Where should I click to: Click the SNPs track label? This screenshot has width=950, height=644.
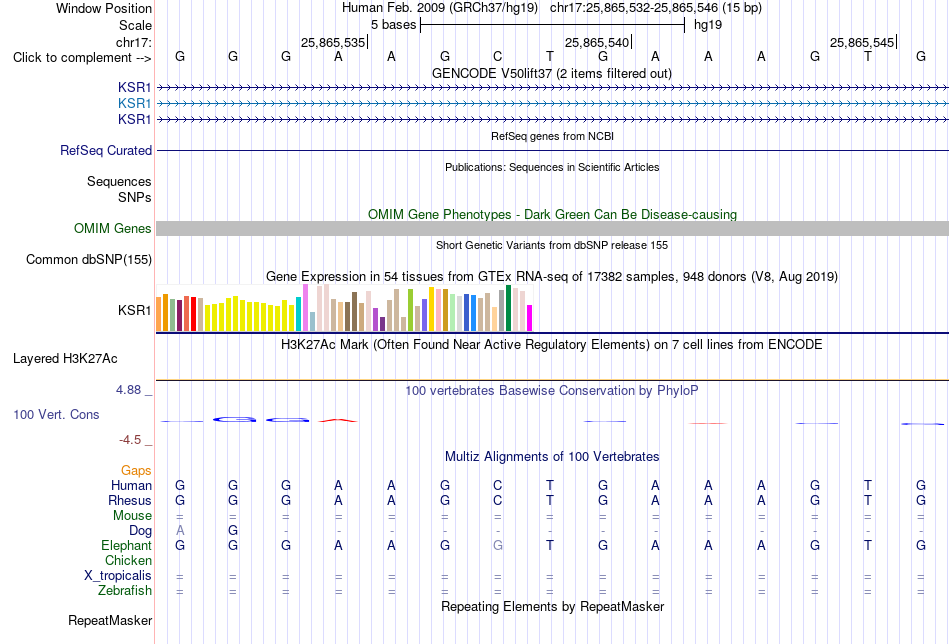(135, 198)
